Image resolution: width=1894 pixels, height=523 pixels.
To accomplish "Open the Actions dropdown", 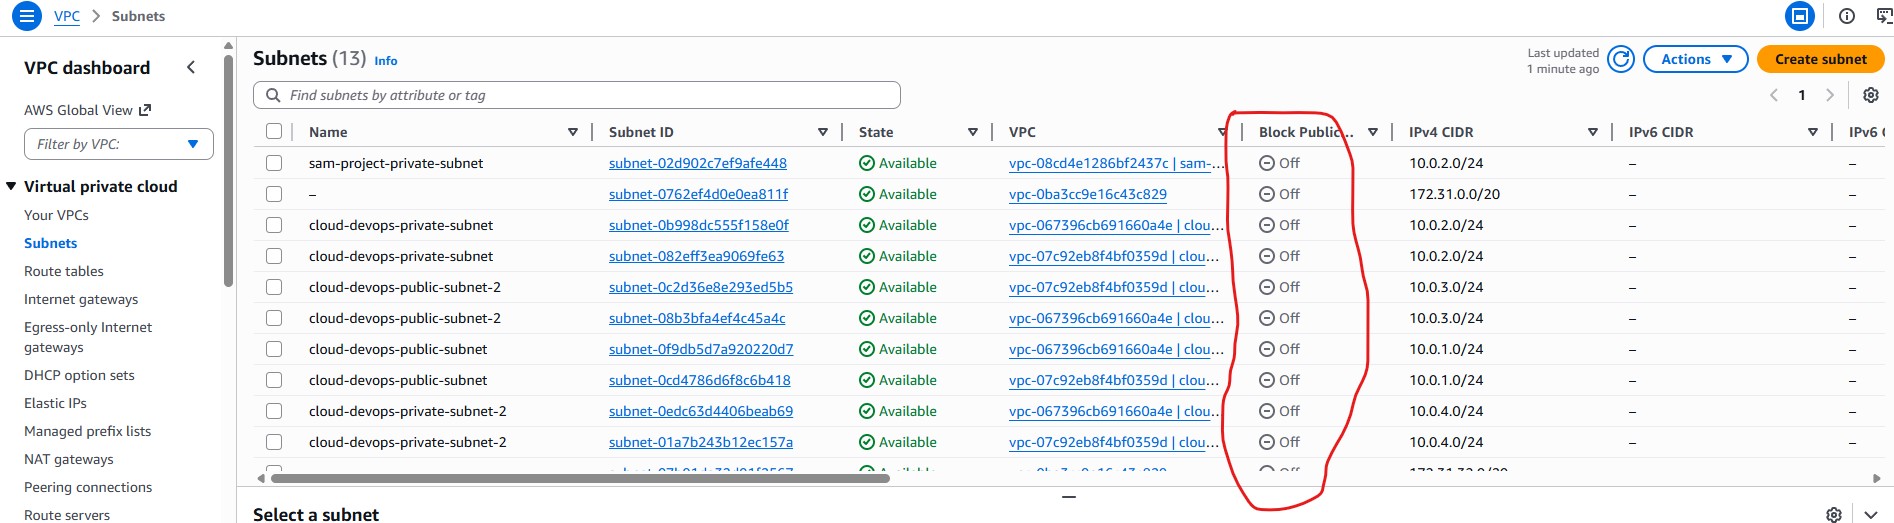I will [1695, 59].
